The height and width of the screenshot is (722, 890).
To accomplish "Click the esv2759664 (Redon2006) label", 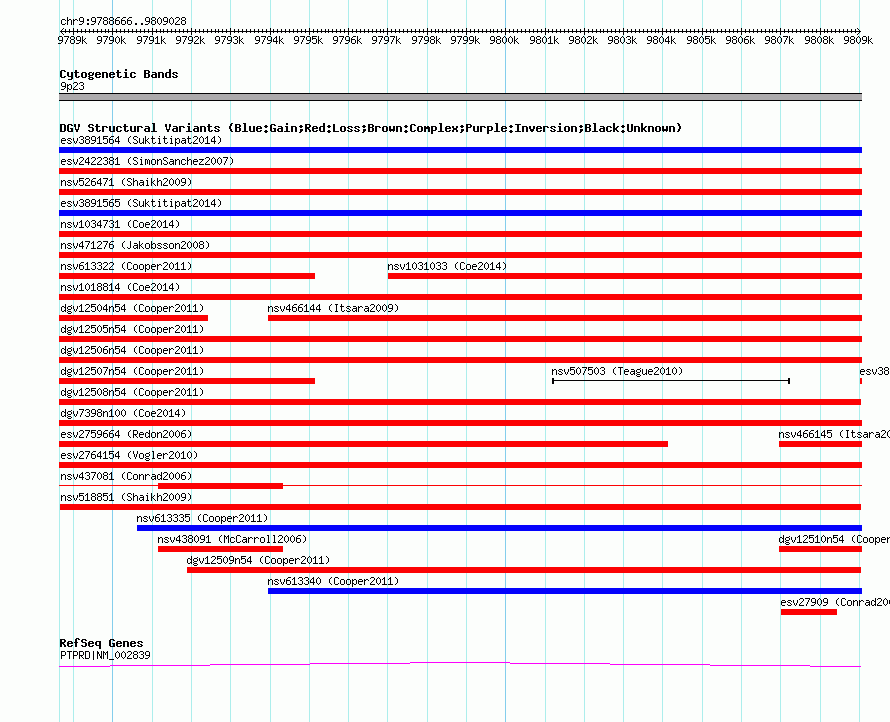I will tap(126, 434).
